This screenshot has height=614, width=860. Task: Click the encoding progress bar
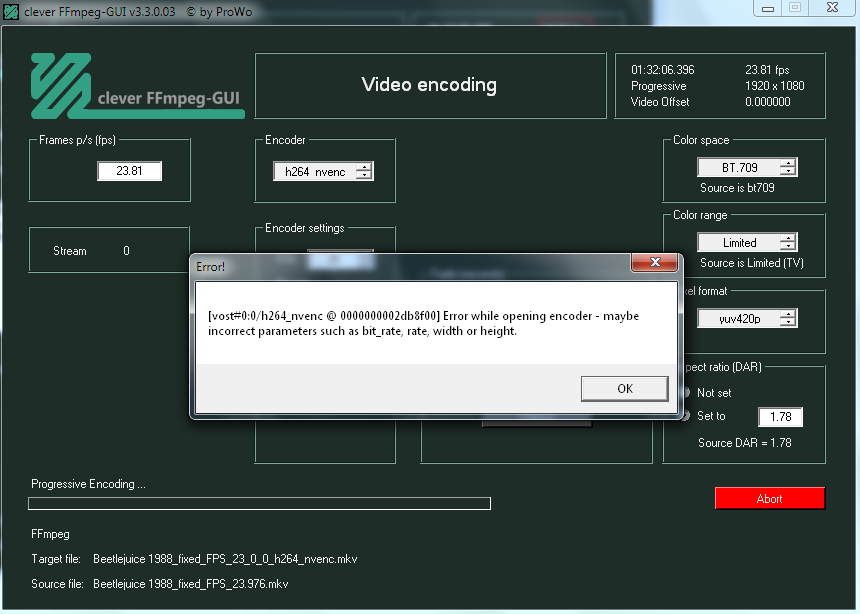click(x=259, y=503)
